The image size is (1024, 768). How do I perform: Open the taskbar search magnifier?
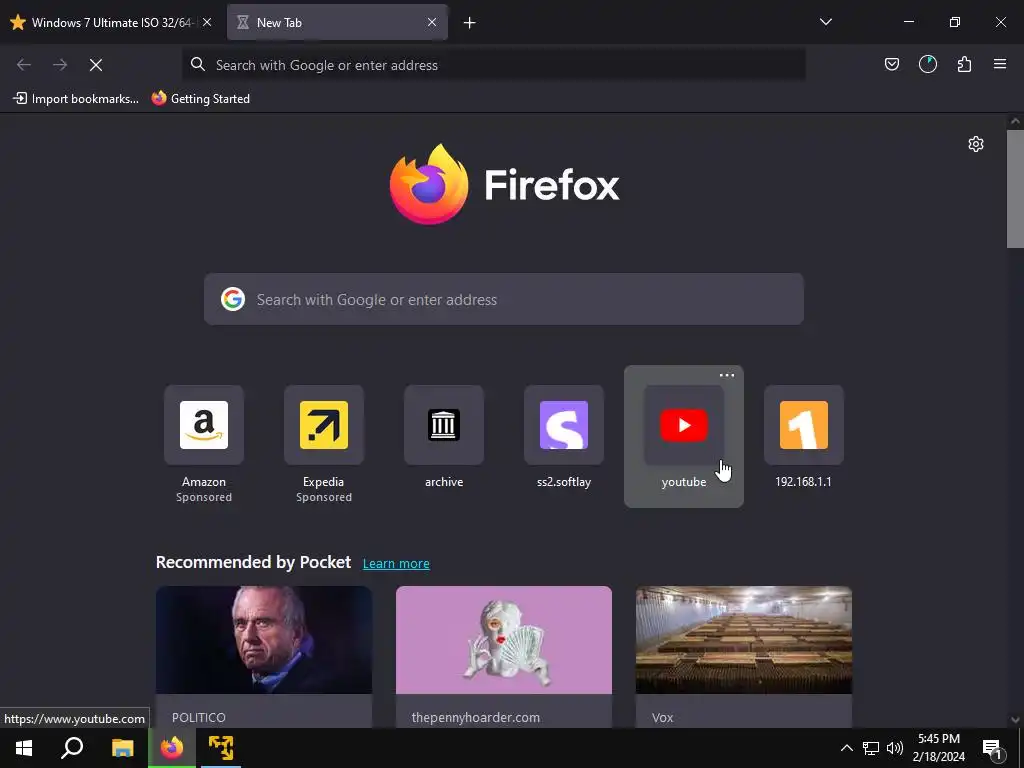pyautogui.click(x=72, y=748)
